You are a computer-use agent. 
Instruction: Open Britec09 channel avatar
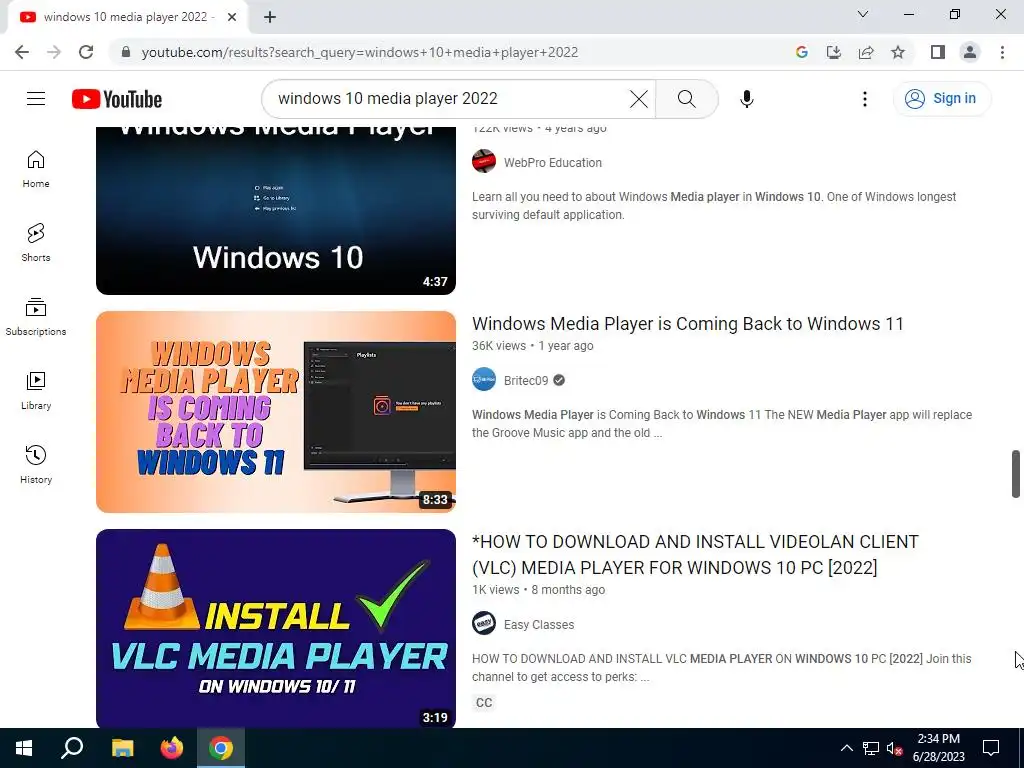[x=484, y=379]
